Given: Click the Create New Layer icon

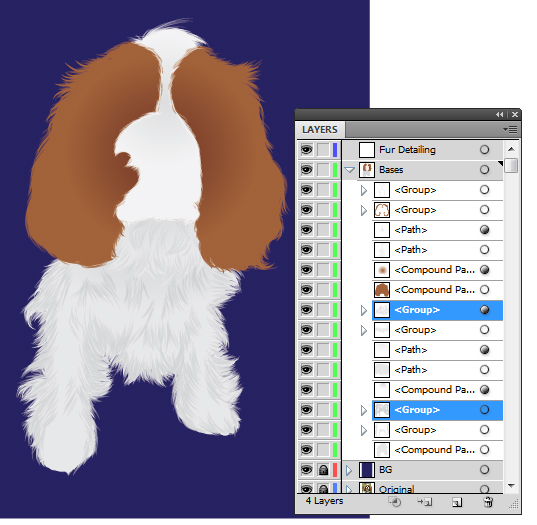Looking at the screenshot, I should (x=457, y=502).
